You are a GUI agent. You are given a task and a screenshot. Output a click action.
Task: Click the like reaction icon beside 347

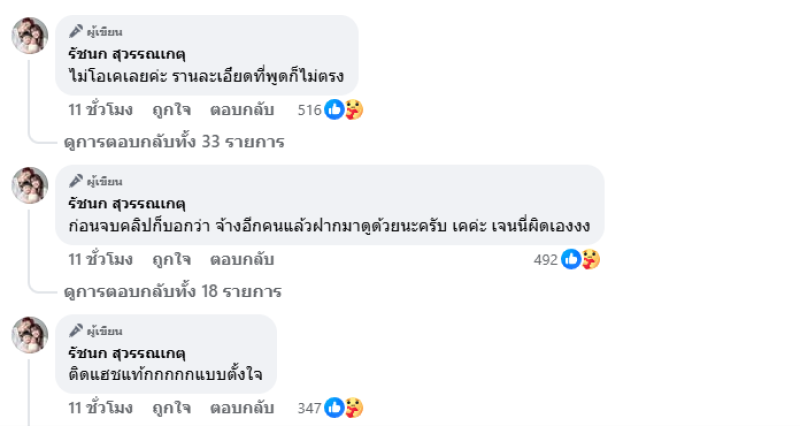(x=335, y=408)
